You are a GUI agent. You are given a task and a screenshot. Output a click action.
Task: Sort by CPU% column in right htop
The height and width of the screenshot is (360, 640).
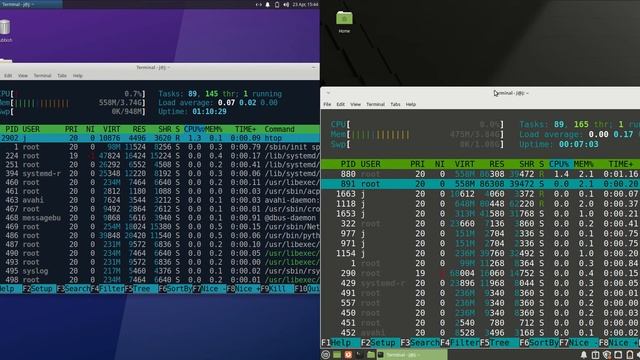pyautogui.click(x=559, y=164)
